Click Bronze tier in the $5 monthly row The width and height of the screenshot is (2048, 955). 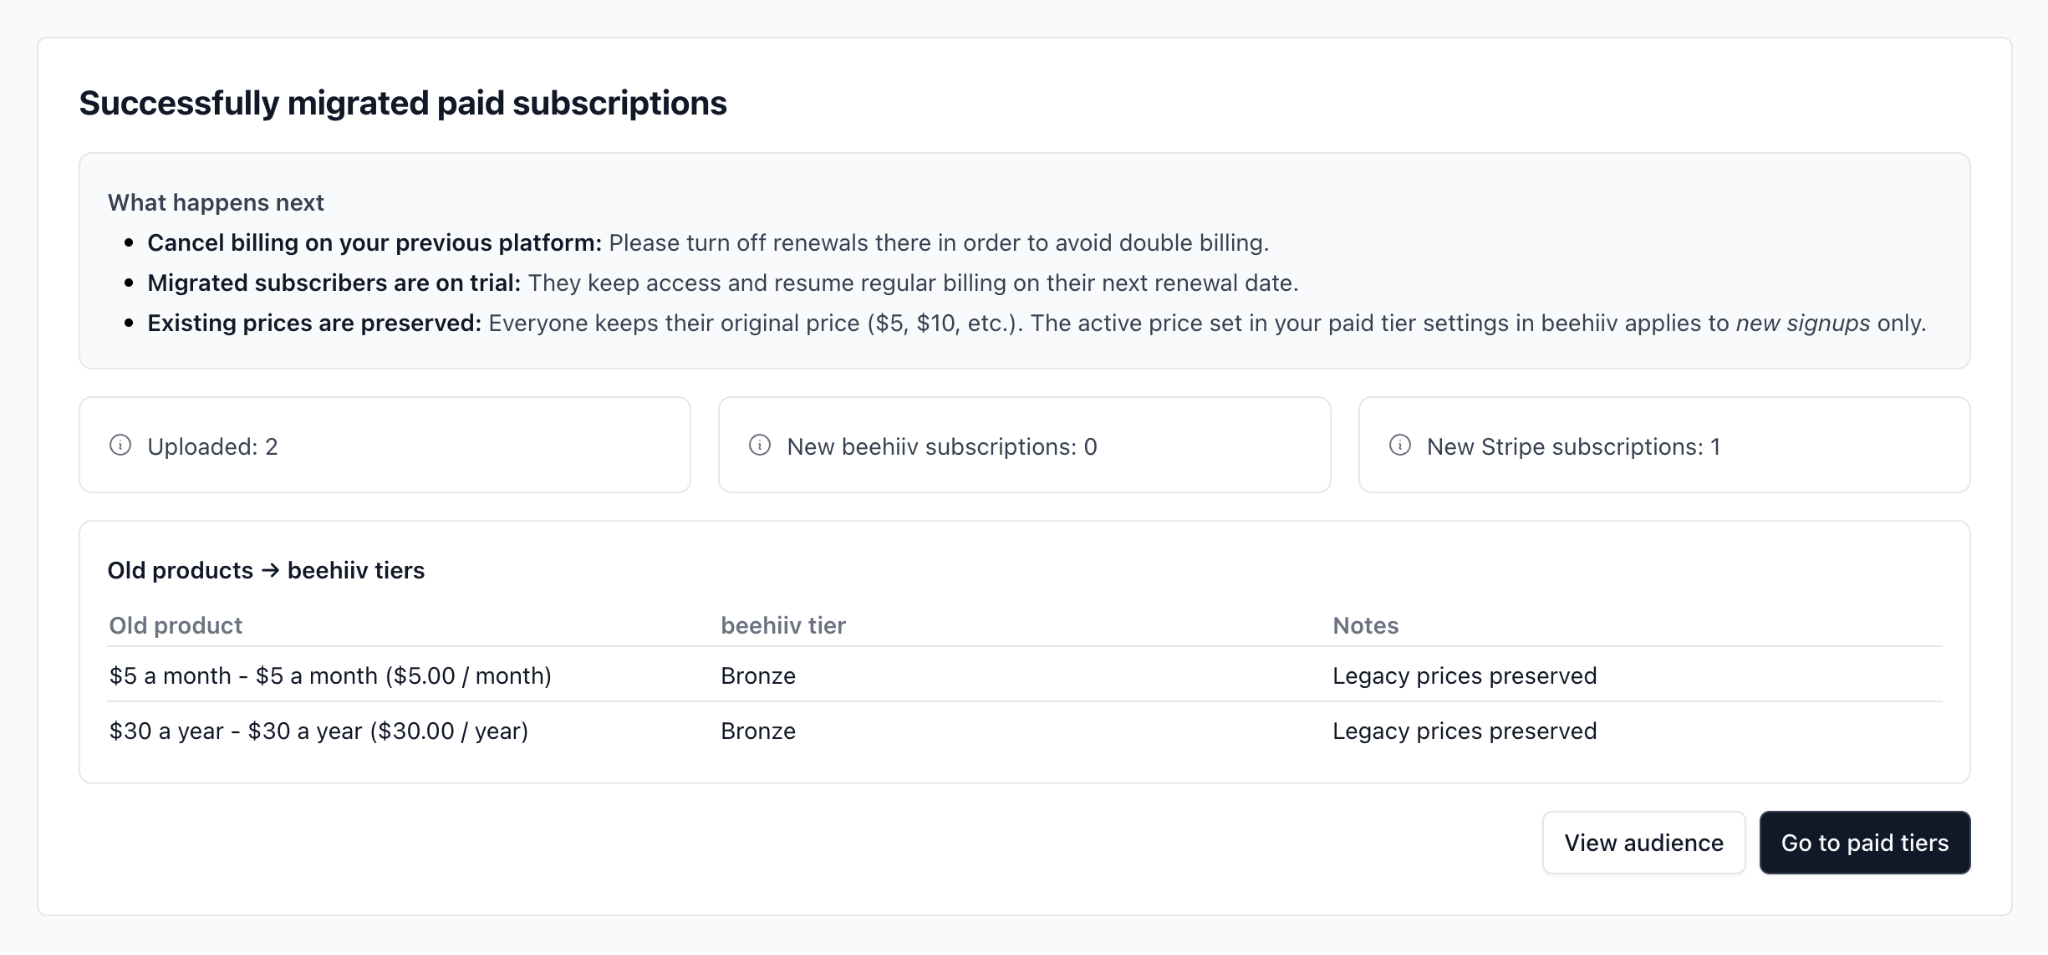[758, 676]
